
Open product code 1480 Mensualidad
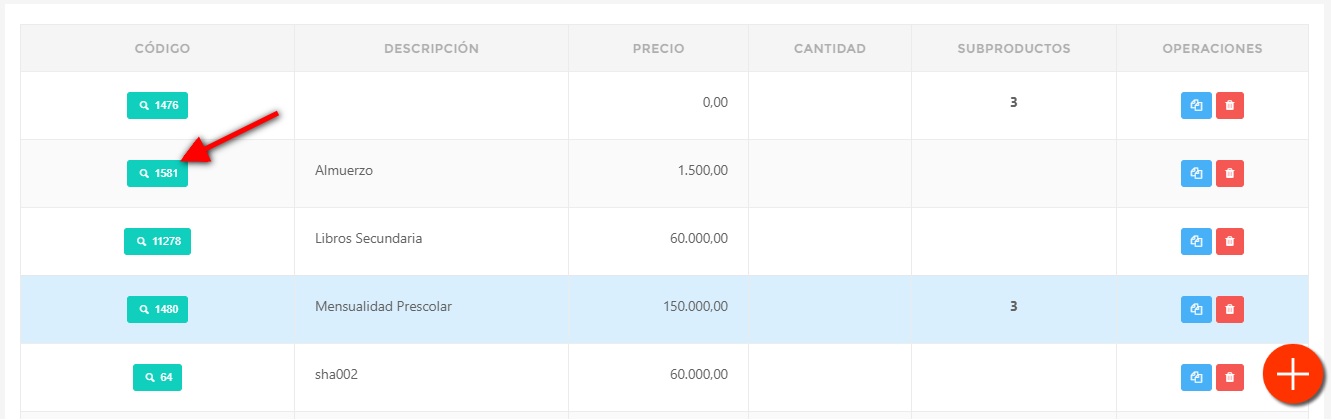[x=157, y=309]
